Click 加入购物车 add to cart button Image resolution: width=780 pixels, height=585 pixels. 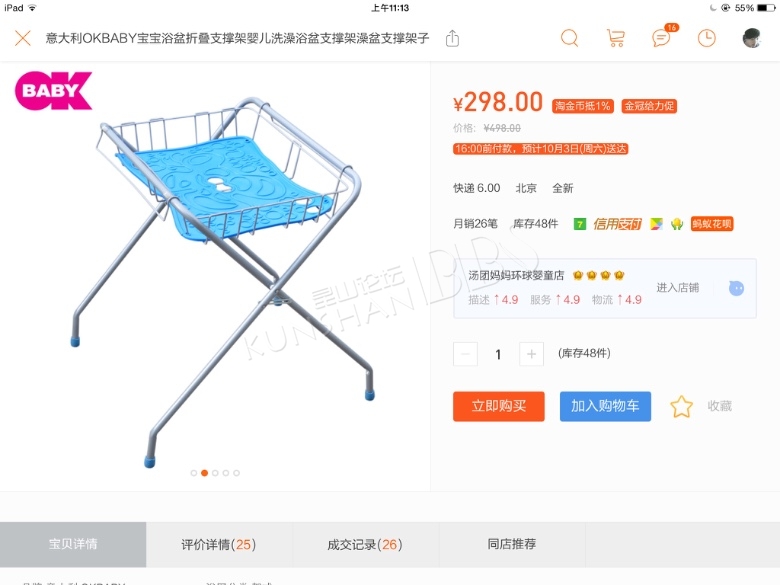pyautogui.click(x=605, y=406)
